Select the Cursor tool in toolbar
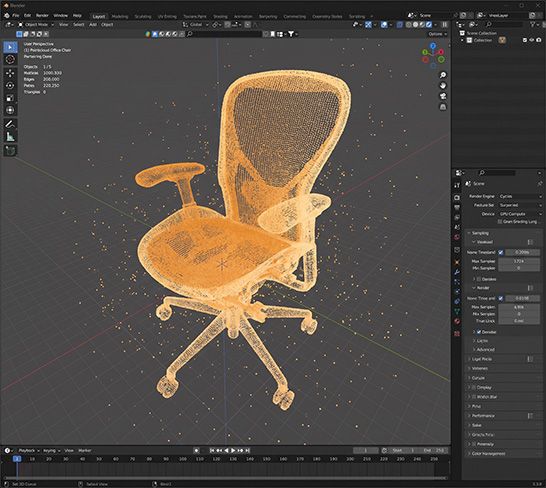The height and width of the screenshot is (488, 546). [10, 60]
